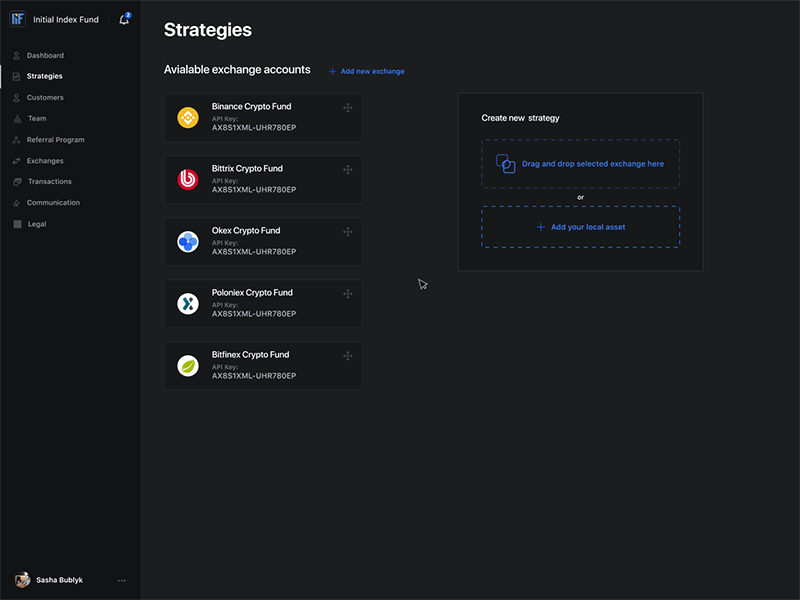Image resolution: width=800 pixels, height=600 pixels.
Task: Click Add your local asset
Action: 580,227
